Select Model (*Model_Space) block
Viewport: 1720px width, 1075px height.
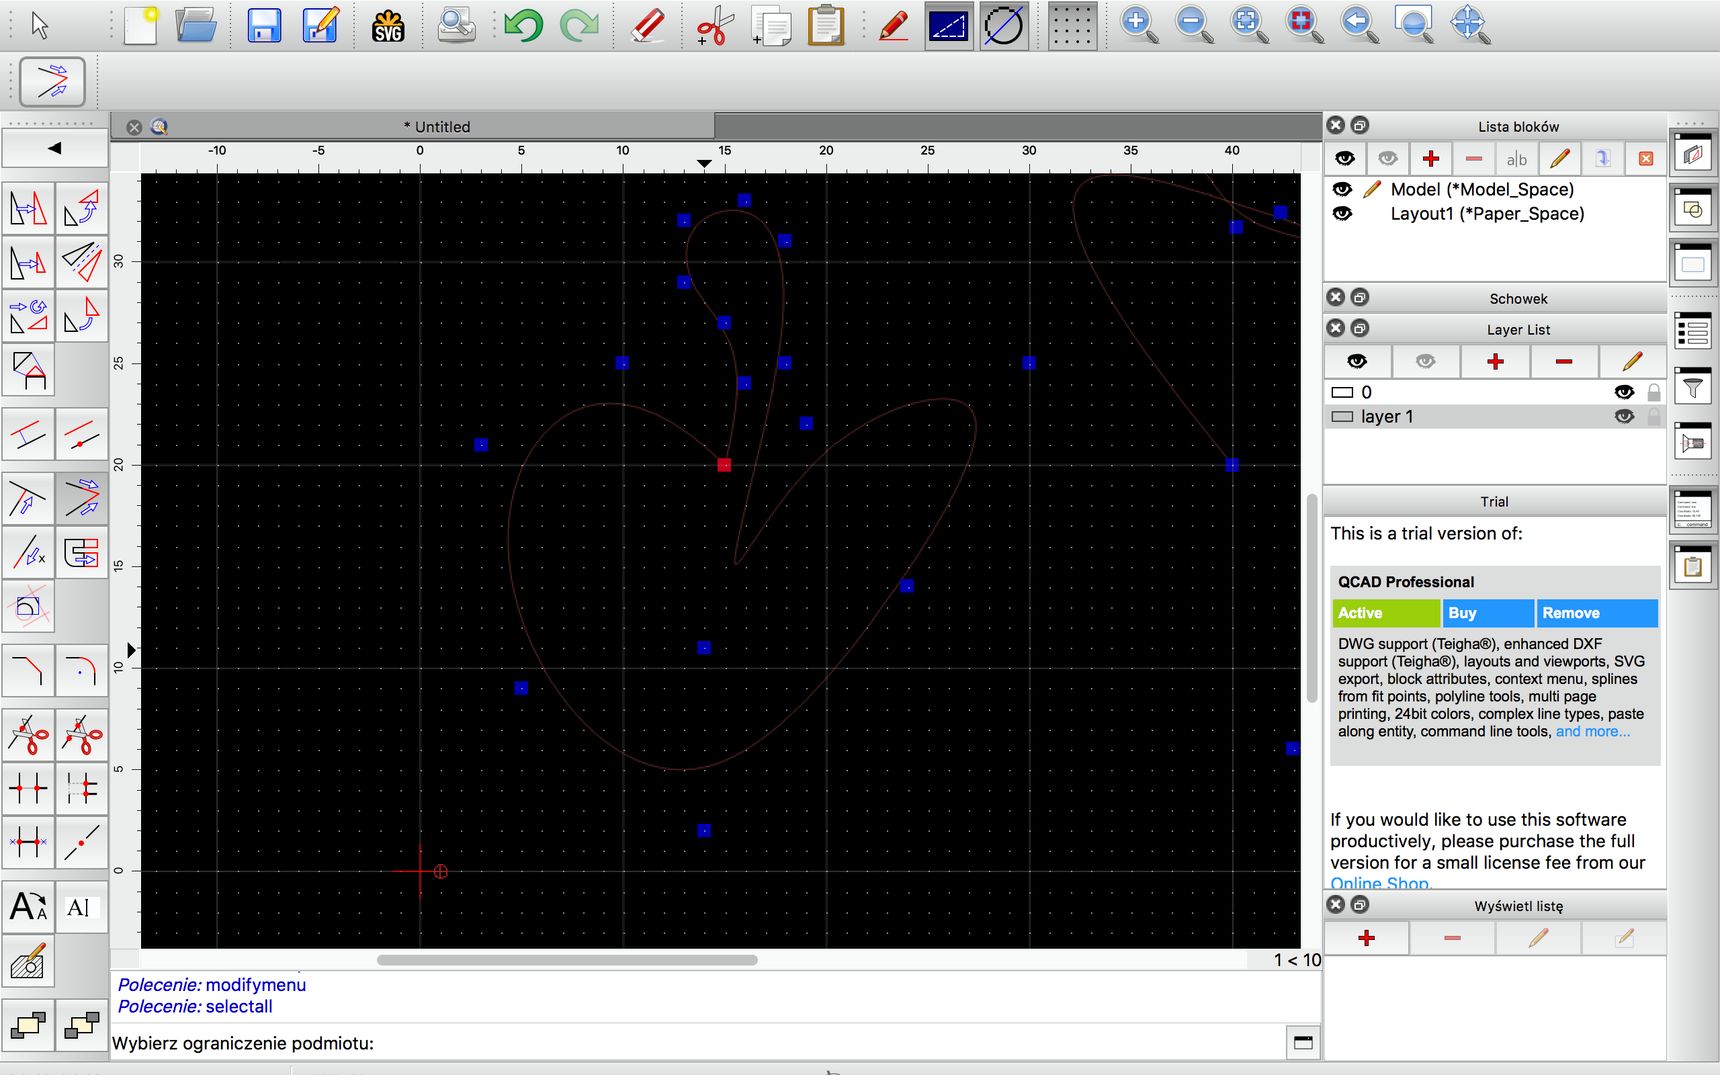point(1481,189)
